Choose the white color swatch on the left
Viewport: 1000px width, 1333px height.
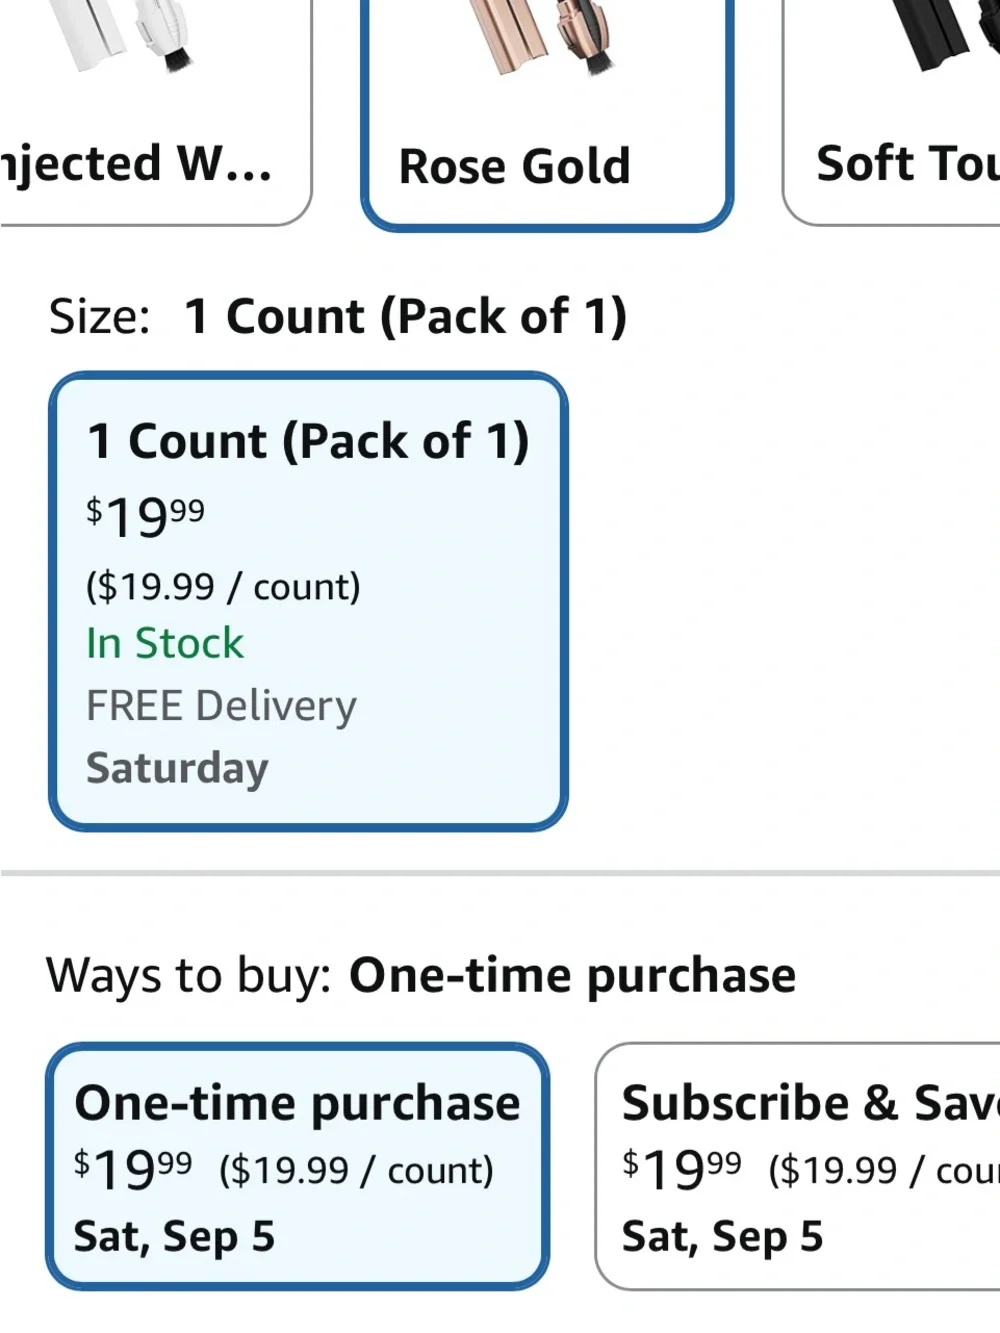tap(156, 112)
